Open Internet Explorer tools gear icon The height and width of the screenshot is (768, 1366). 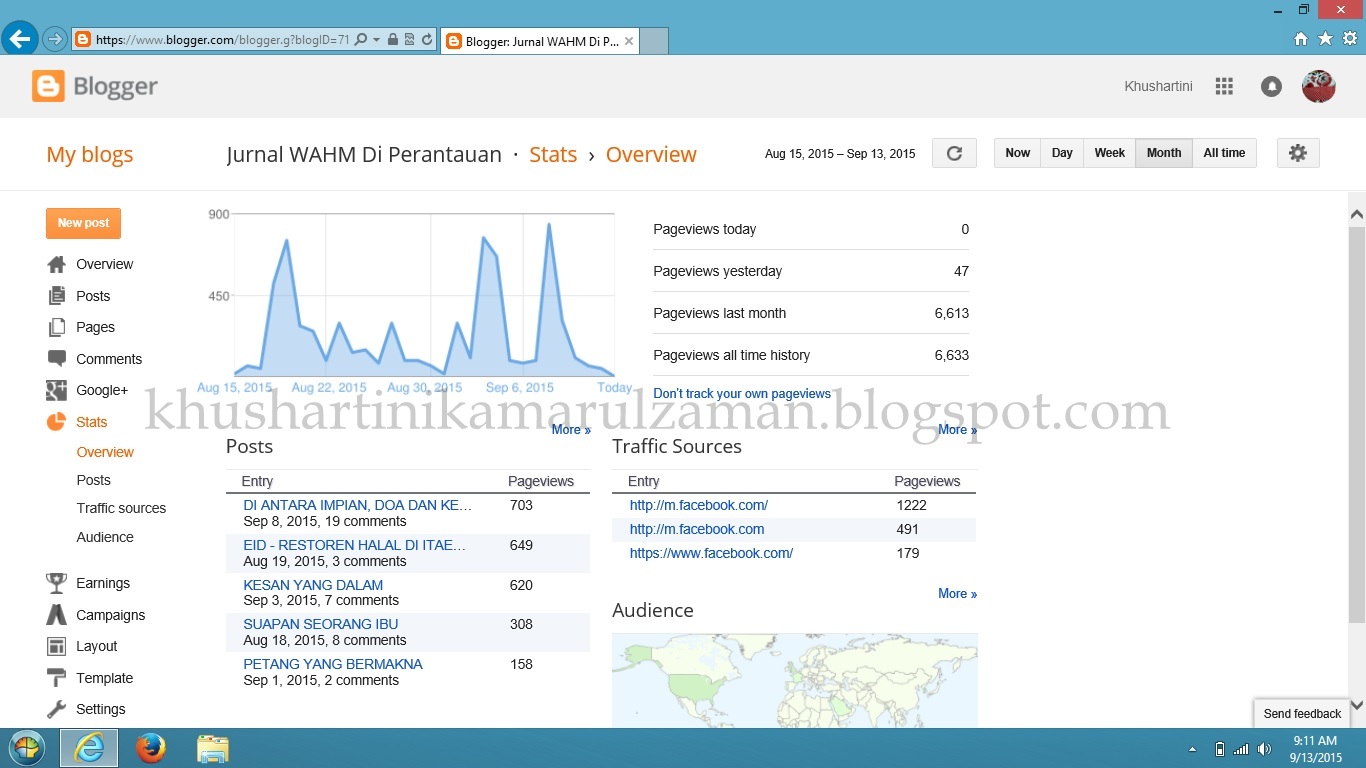pos(1350,39)
